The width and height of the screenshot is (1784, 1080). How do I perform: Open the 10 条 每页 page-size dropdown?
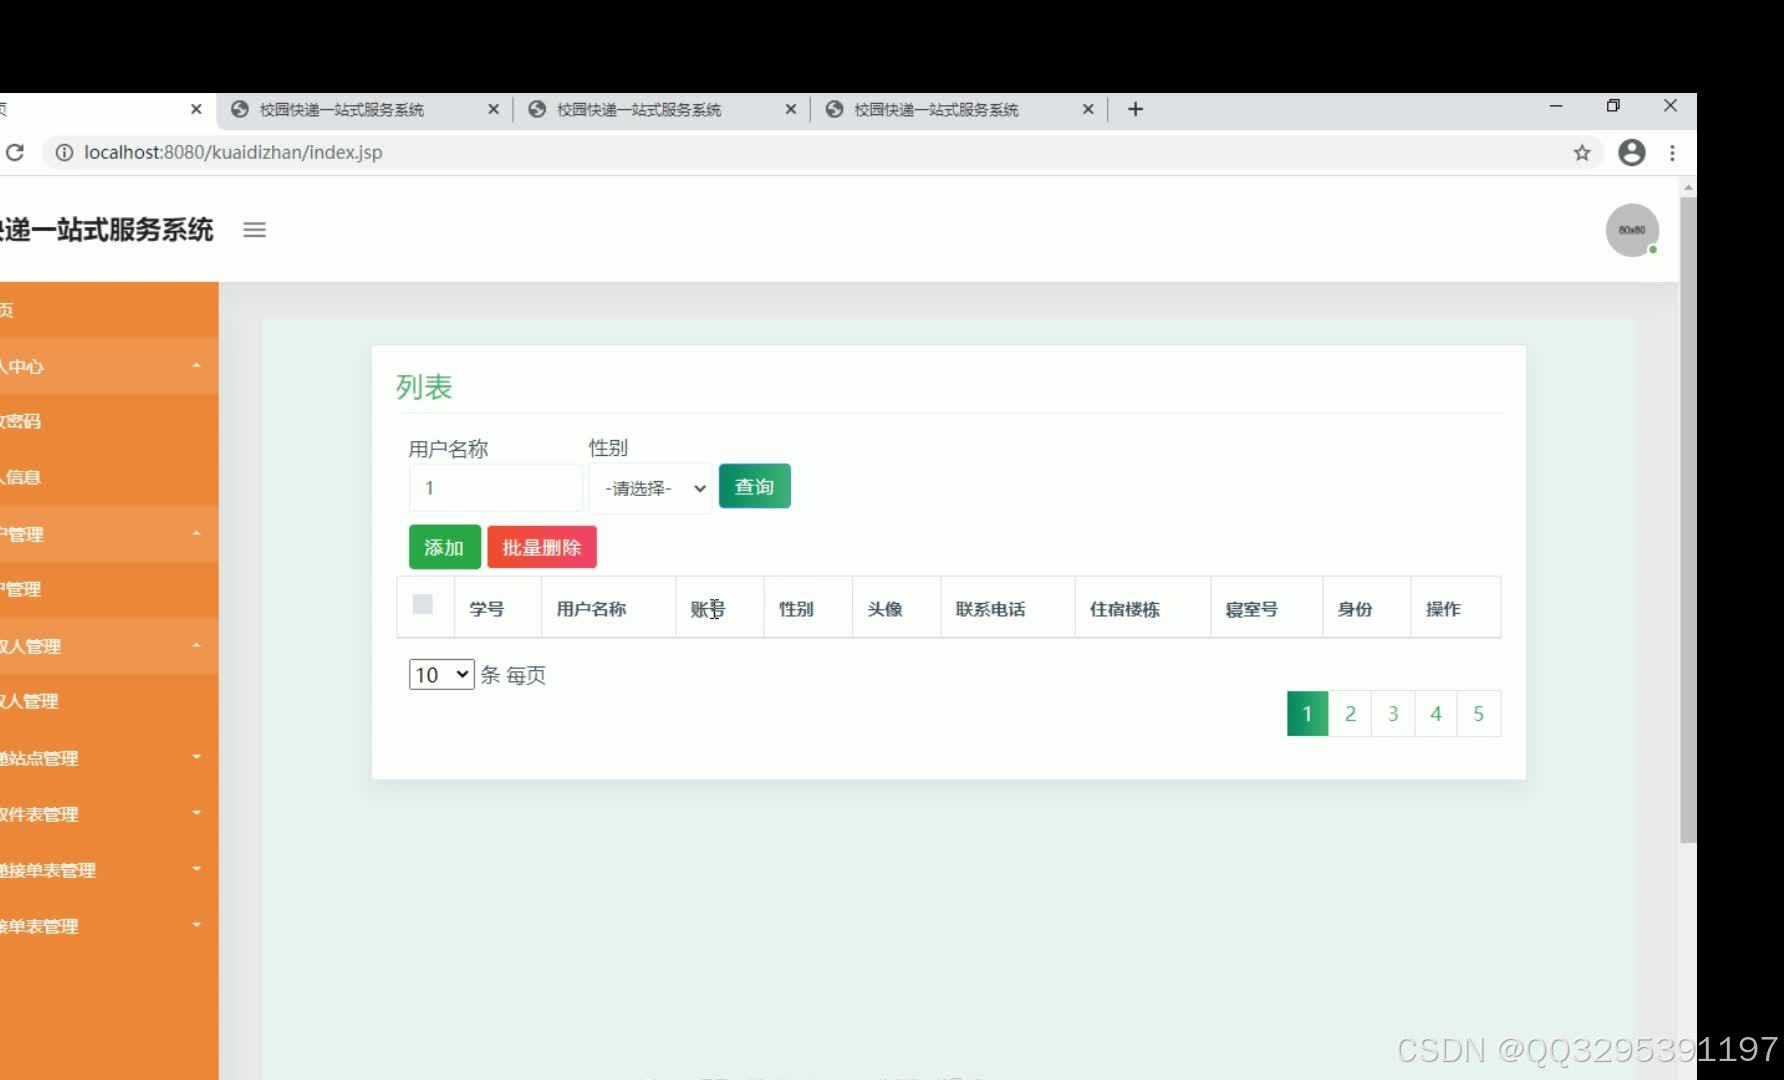click(441, 674)
